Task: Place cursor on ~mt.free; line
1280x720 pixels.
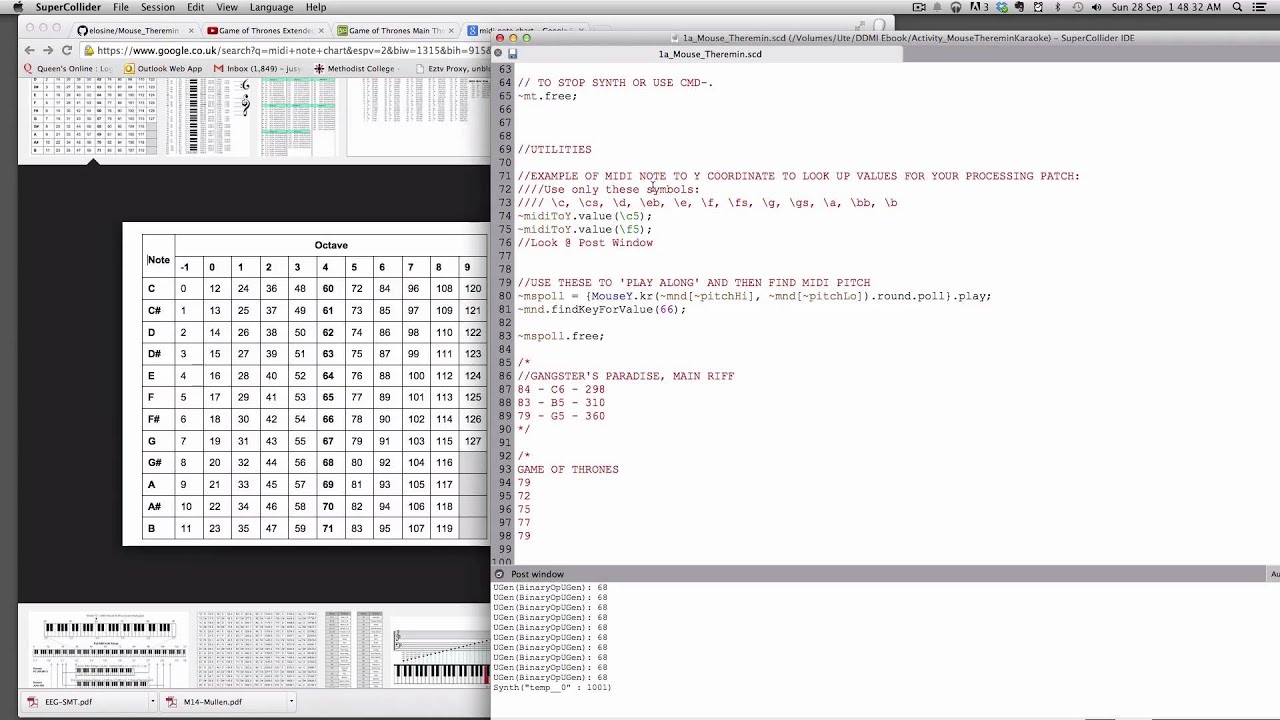Action: (x=547, y=96)
